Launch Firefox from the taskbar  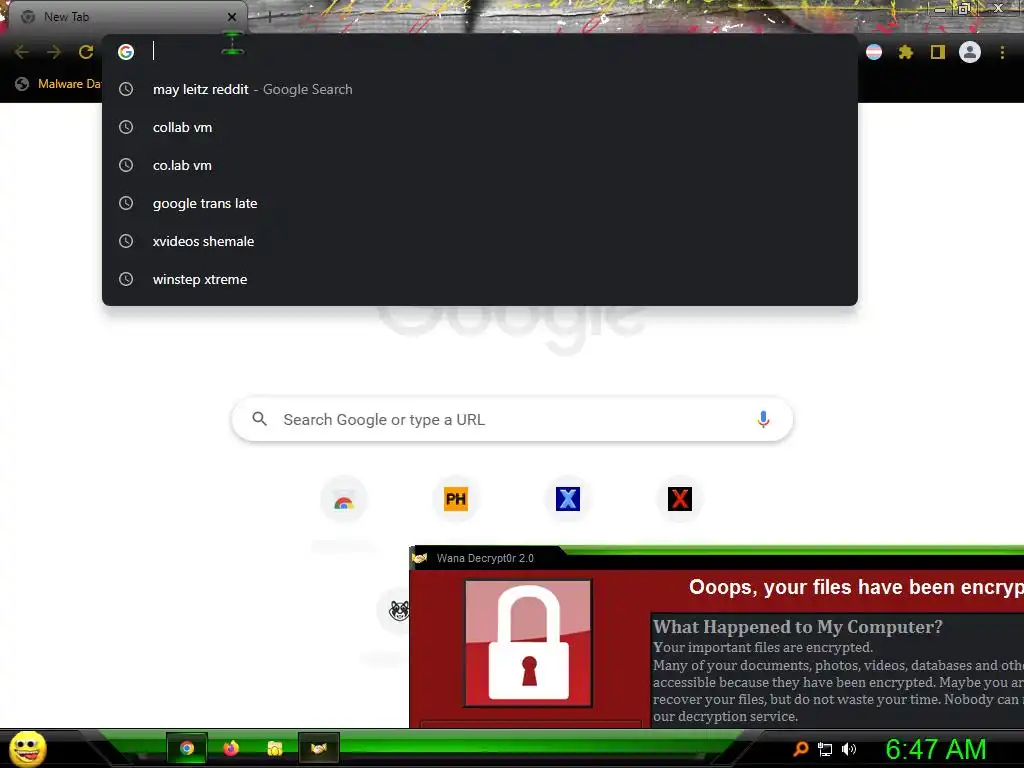231,748
